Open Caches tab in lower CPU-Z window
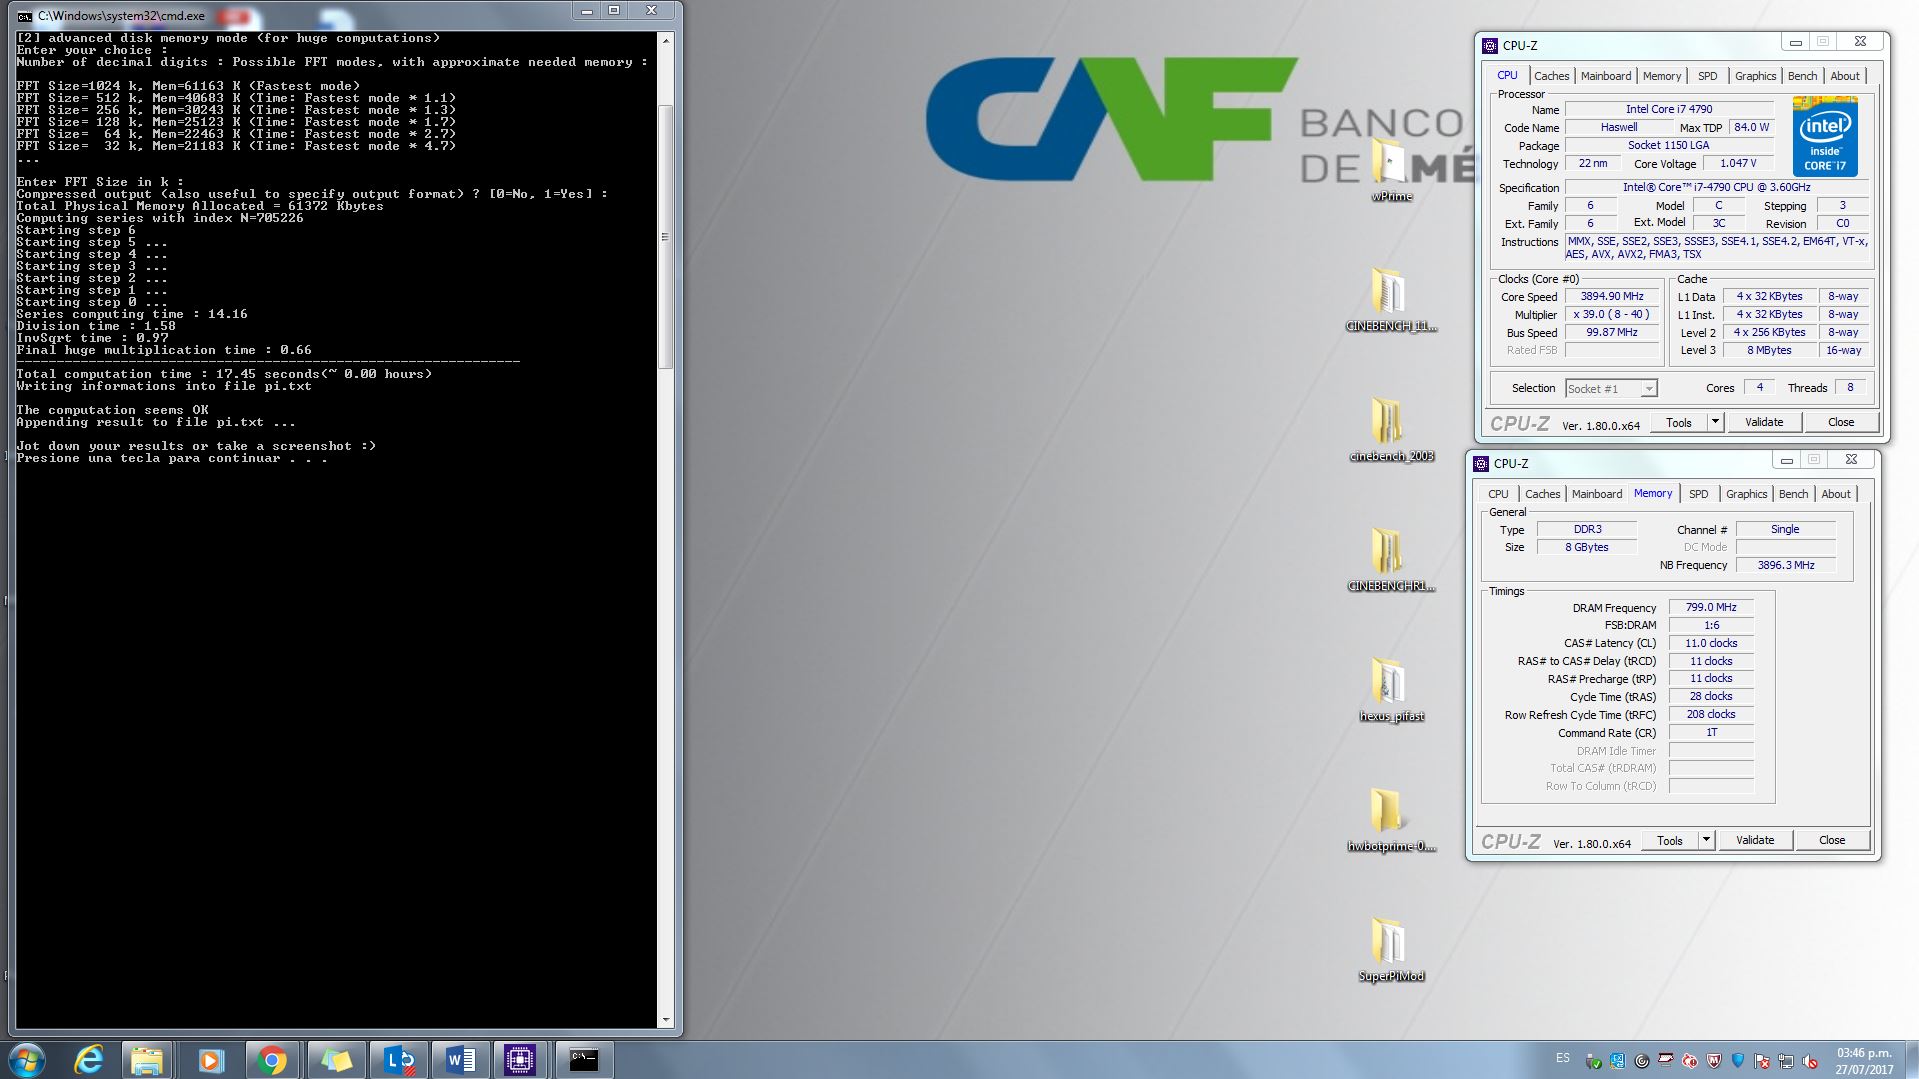 pyautogui.click(x=1542, y=494)
